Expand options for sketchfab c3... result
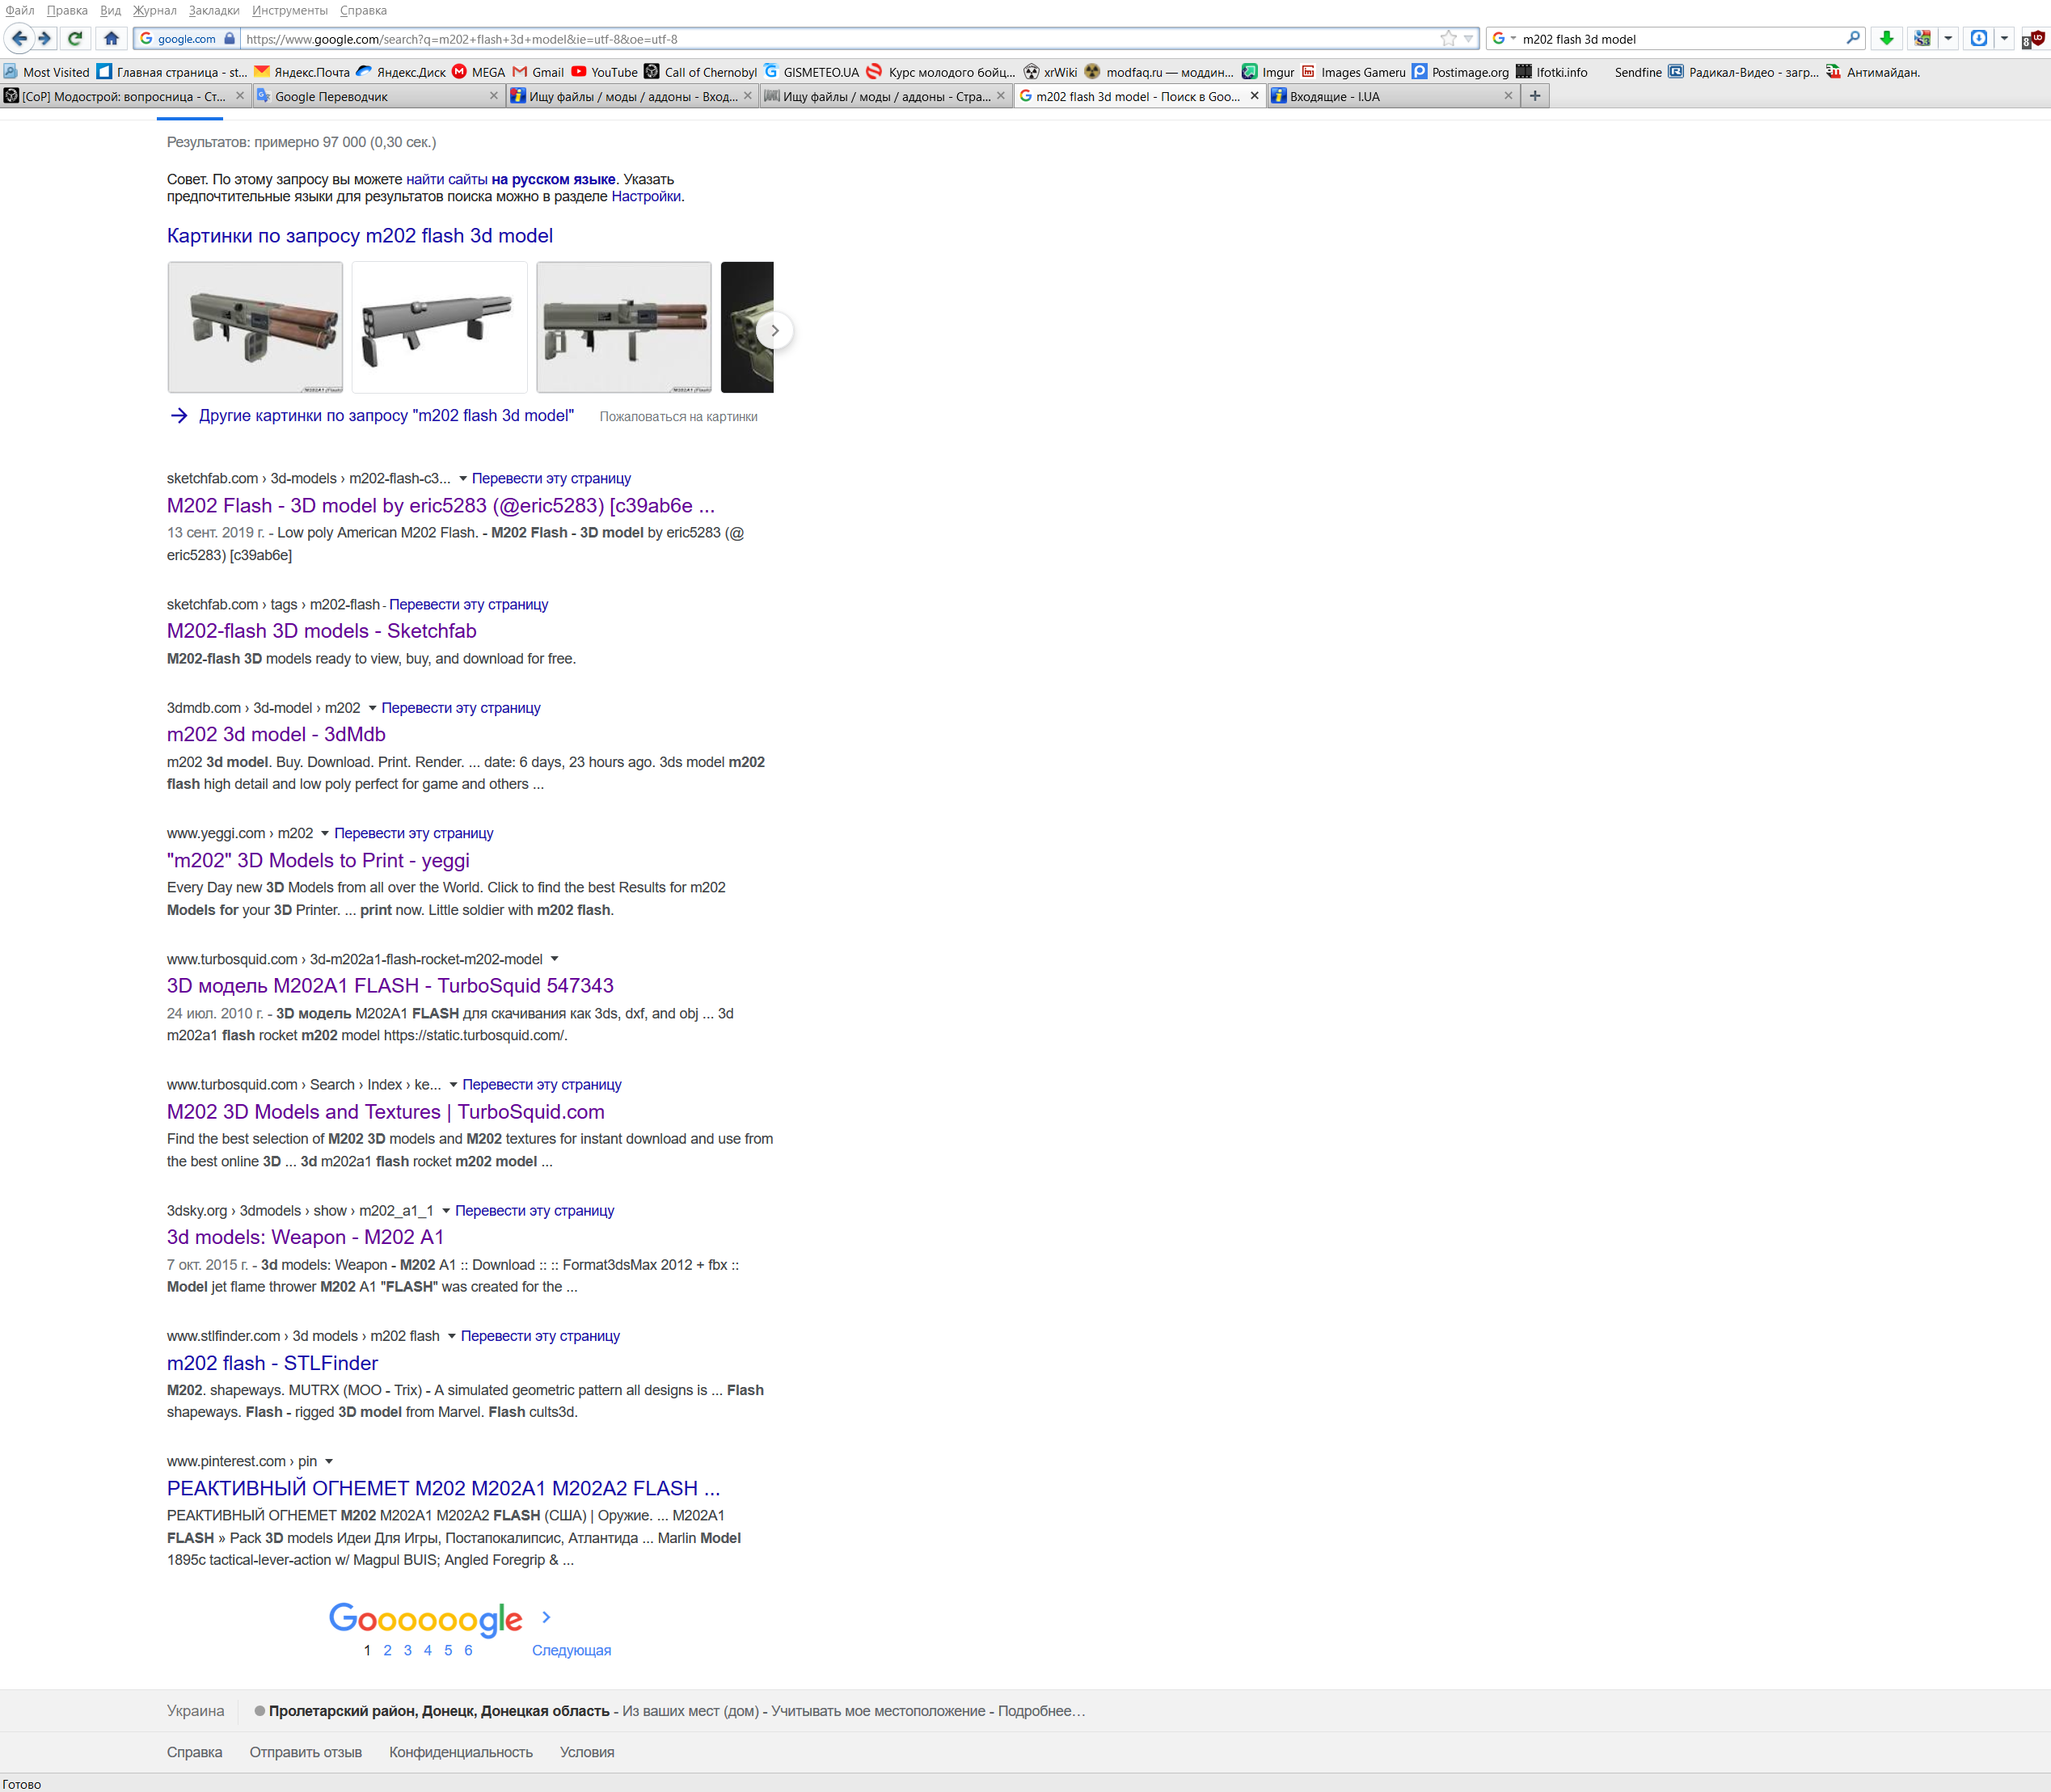Image resolution: width=2051 pixels, height=1792 pixels. coord(462,479)
